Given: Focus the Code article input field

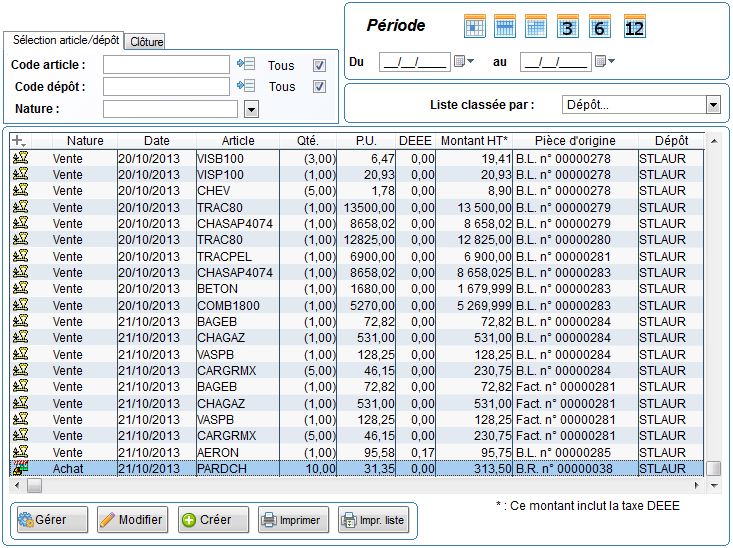Looking at the screenshot, I should [166, 65].
